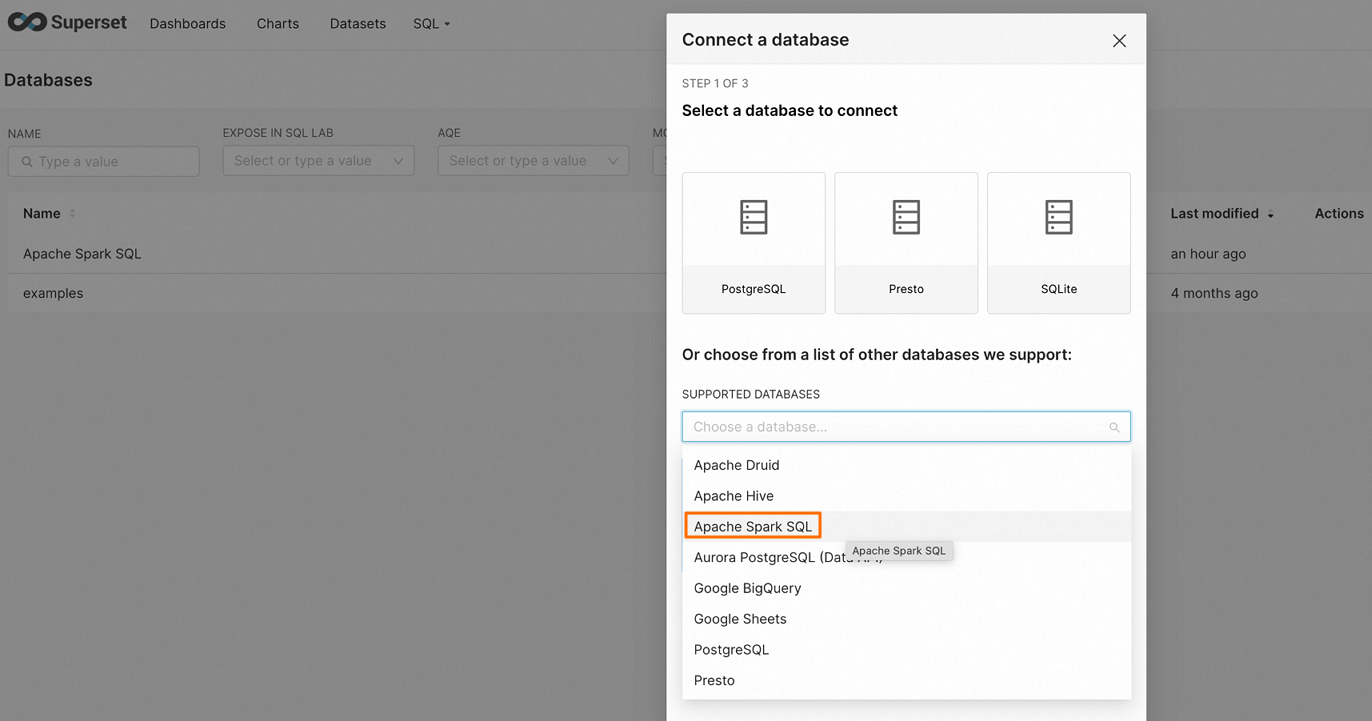Open the SQL menu dropdown
1372x721 pixels.
(431, 23)
